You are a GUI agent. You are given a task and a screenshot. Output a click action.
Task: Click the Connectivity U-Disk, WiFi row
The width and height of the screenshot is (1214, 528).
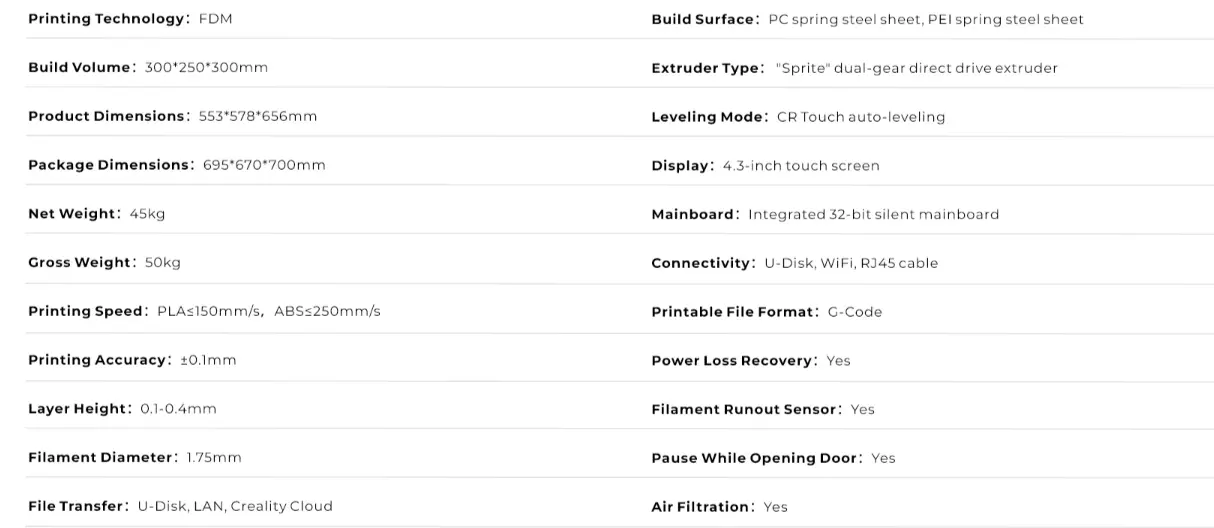[794, 263]
